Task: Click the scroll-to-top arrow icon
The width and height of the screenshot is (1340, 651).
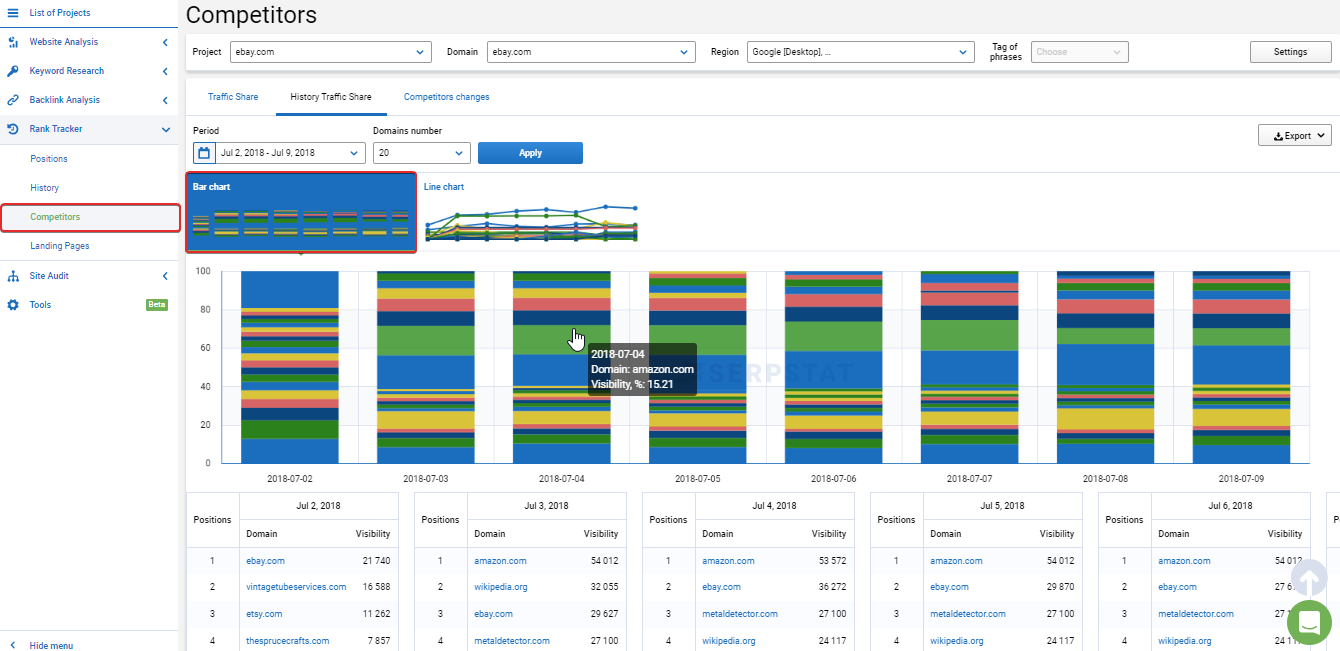Action: (1309, 578)
